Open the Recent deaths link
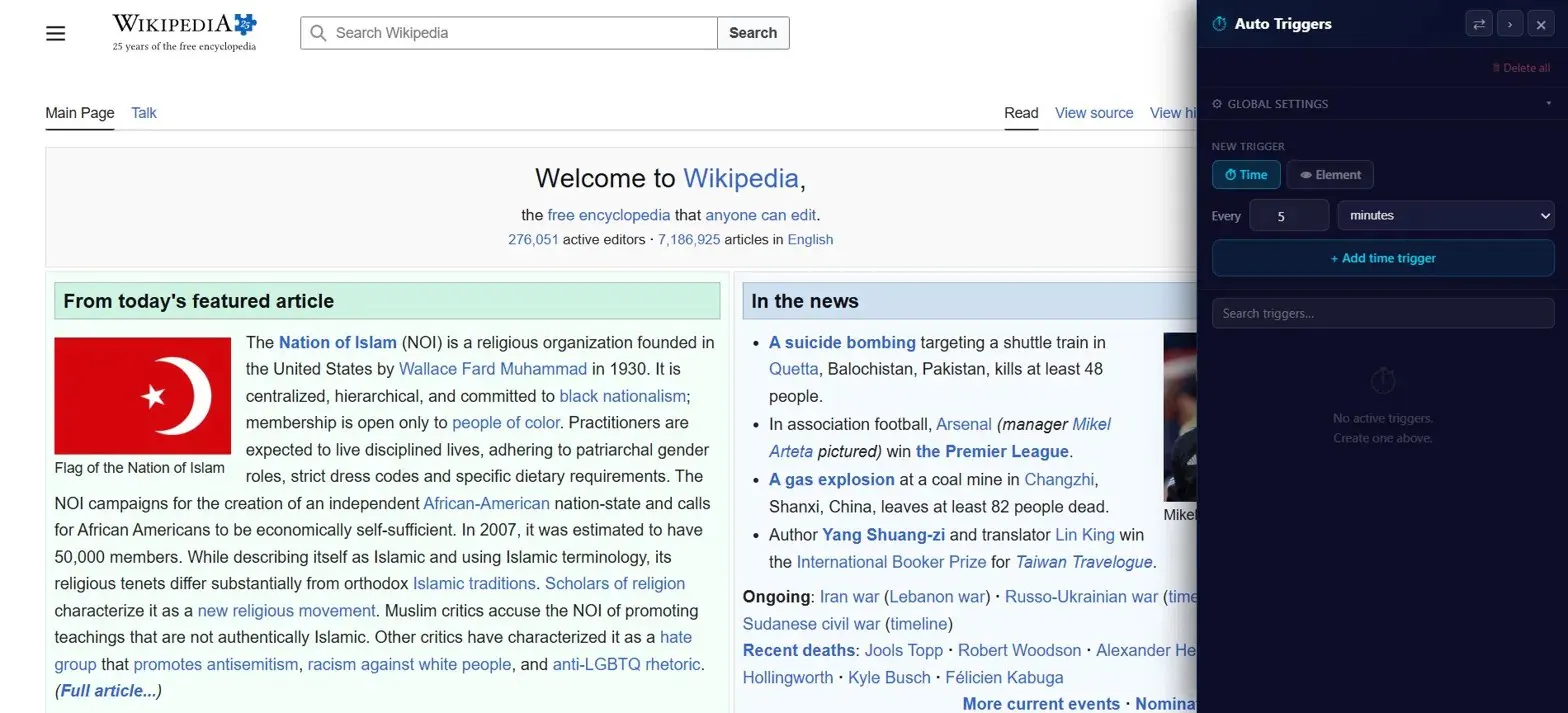The height and width of the screenshot is (713, 1568). pos(799,651)
